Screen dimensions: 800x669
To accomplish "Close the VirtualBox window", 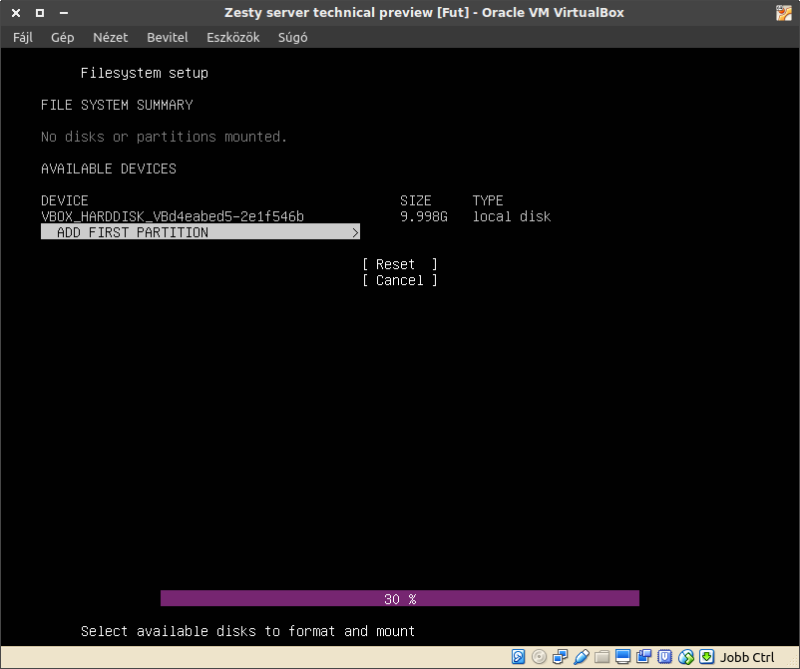I will (16, 13).
